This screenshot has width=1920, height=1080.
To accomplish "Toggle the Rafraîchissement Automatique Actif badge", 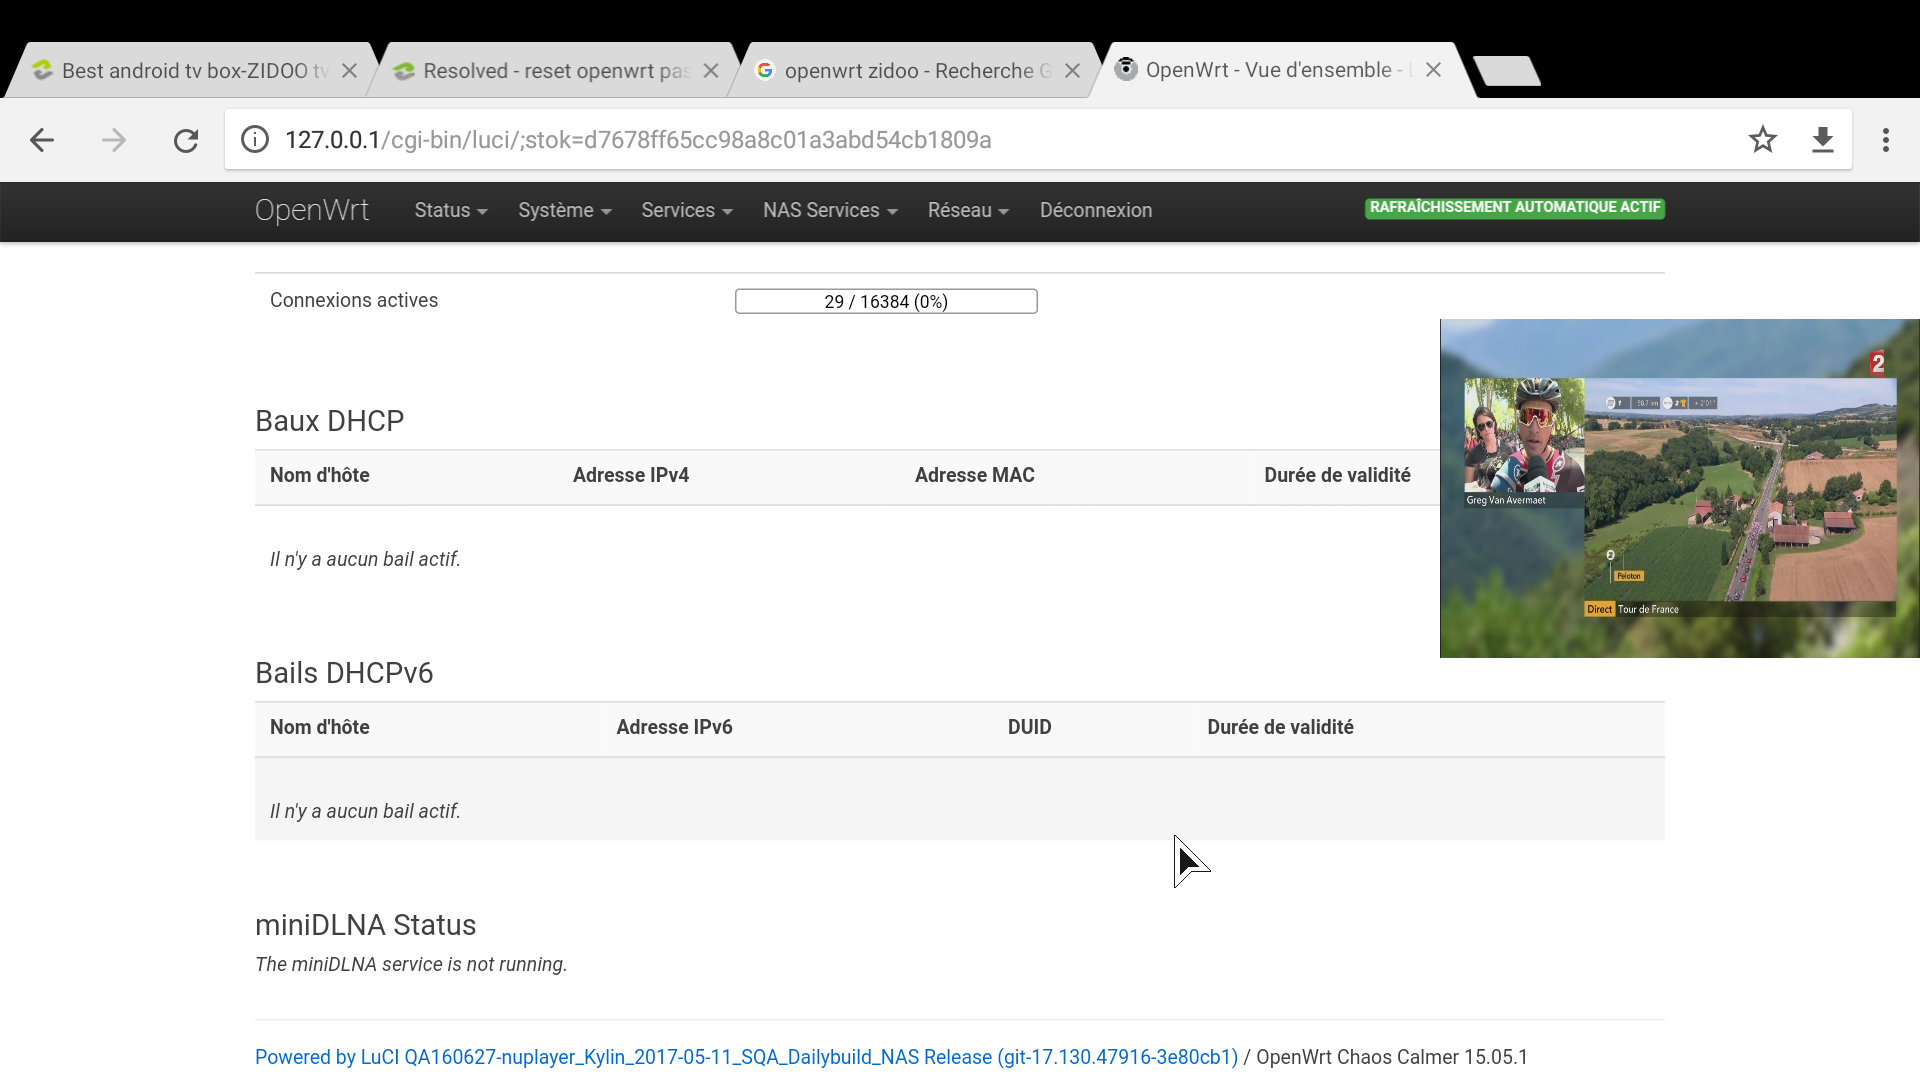I will [x=1514, y=208].
